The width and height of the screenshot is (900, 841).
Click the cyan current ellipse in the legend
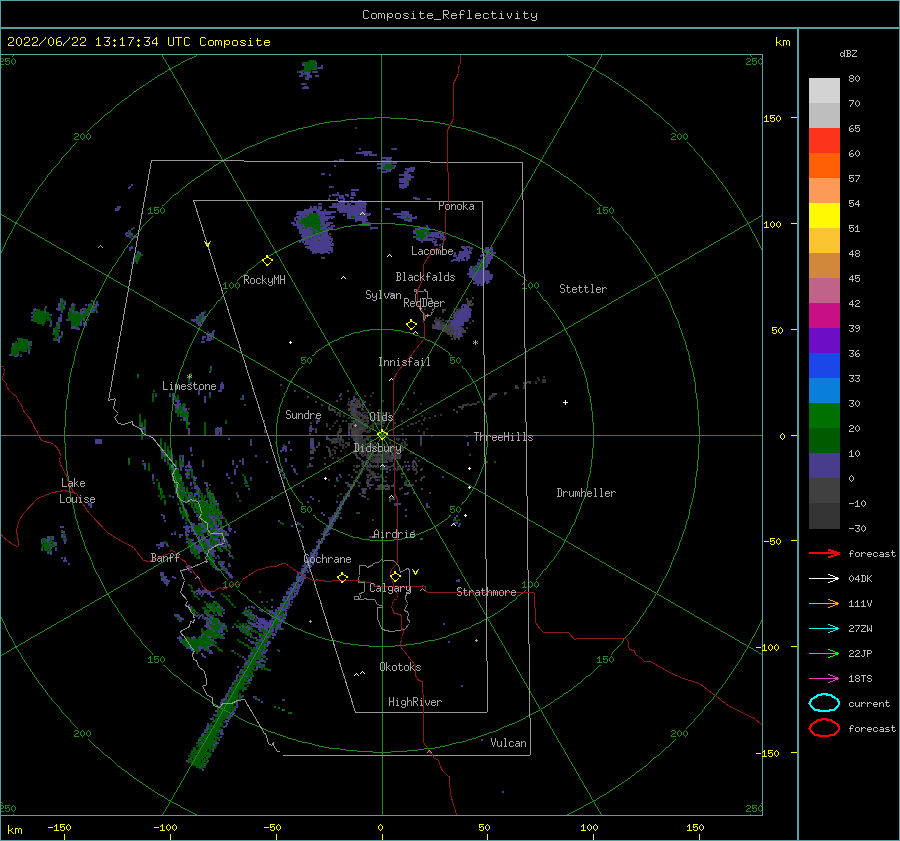pos(824,703)
